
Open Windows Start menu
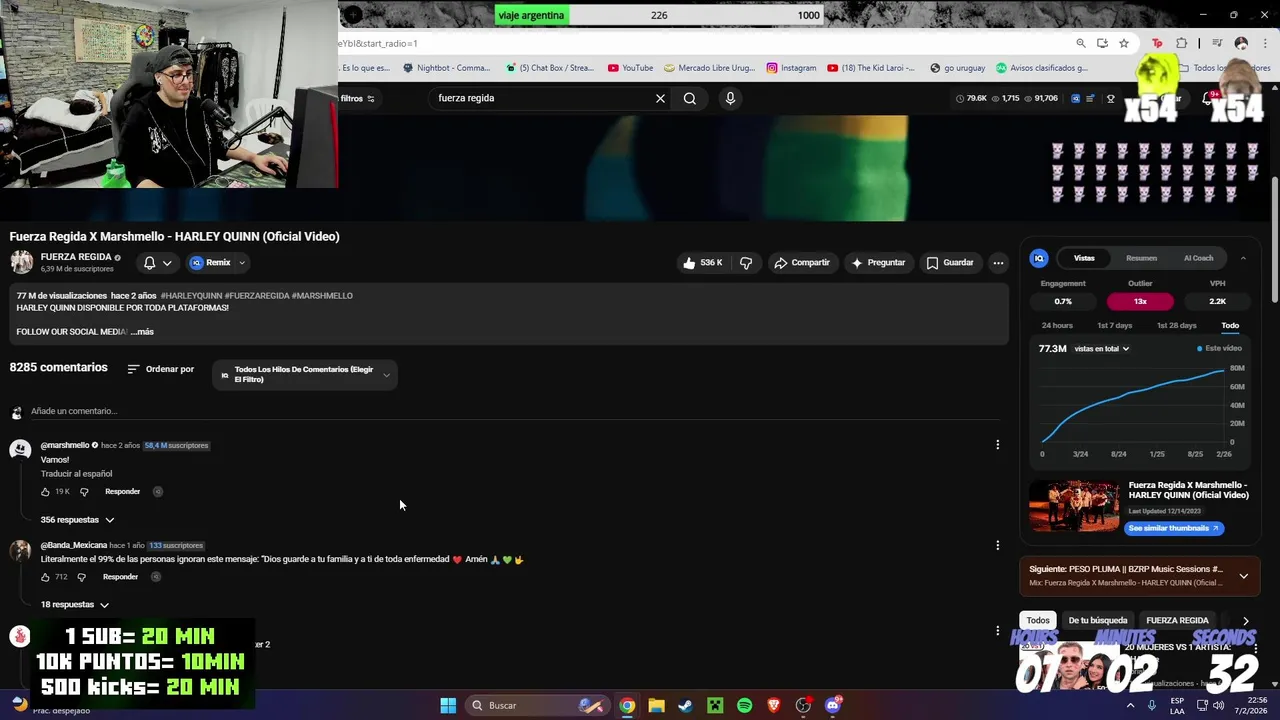448,705
